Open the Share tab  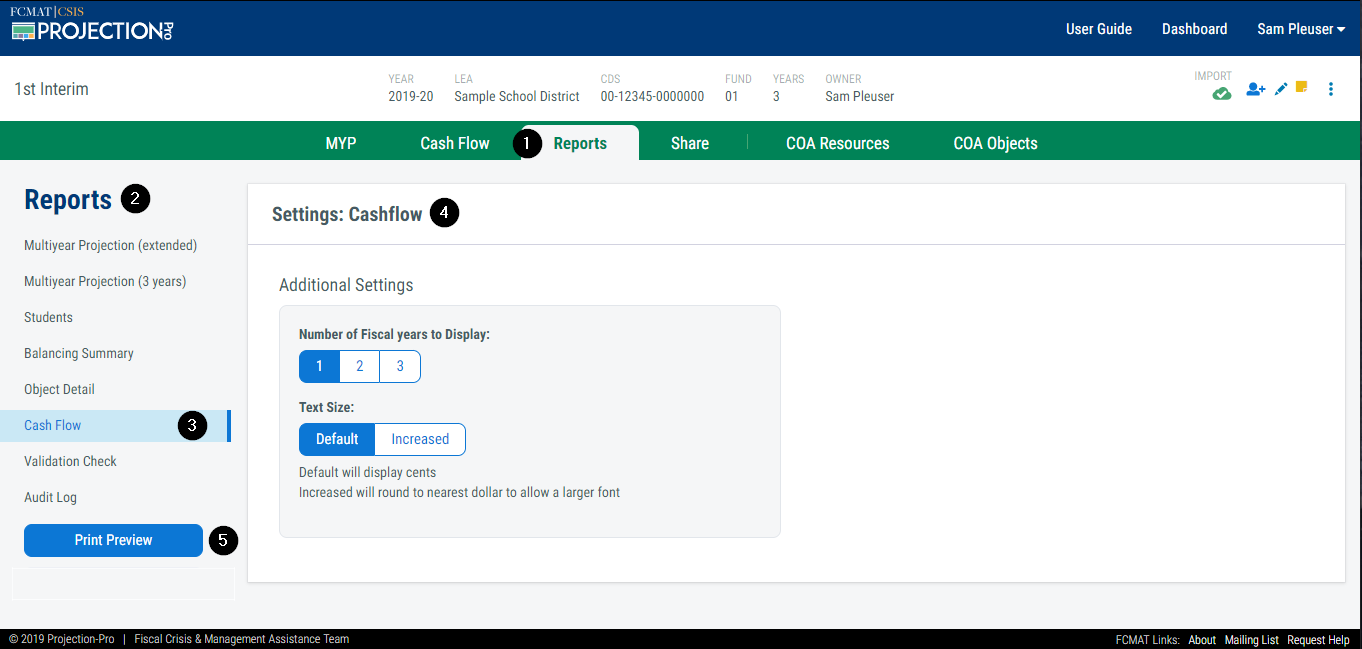point(690,143)
